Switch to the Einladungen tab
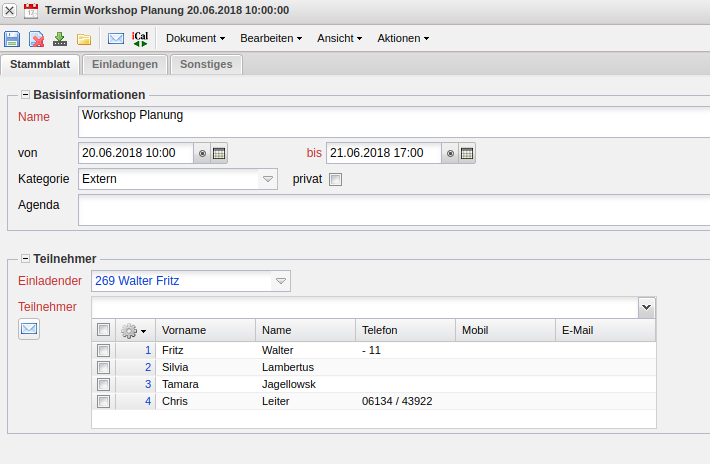The width and height of the screenshot is (710, 464). [x=124, y=64]
